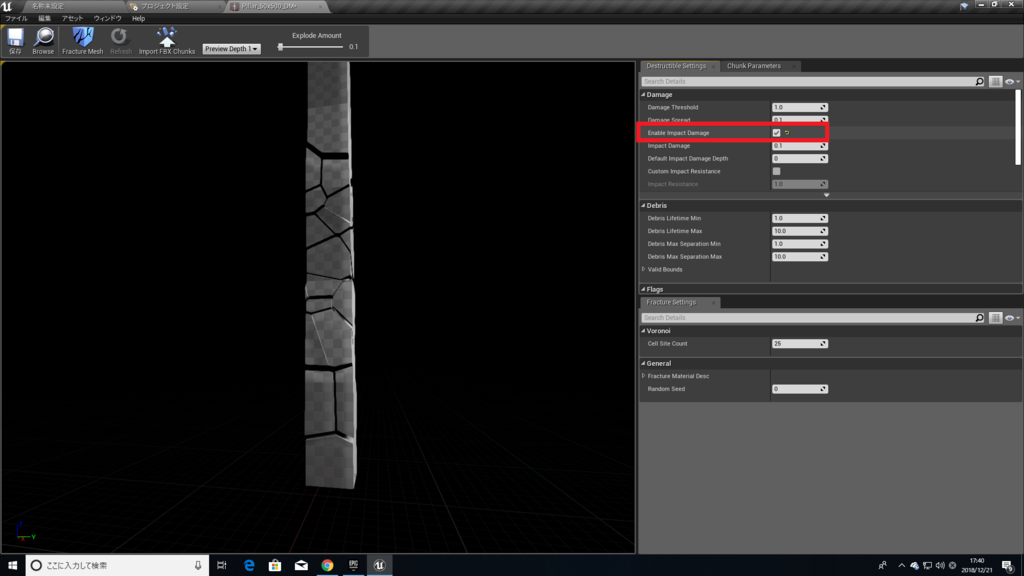
Task: Open Microsoft Store from taskbar
Action: coord(275,566)
